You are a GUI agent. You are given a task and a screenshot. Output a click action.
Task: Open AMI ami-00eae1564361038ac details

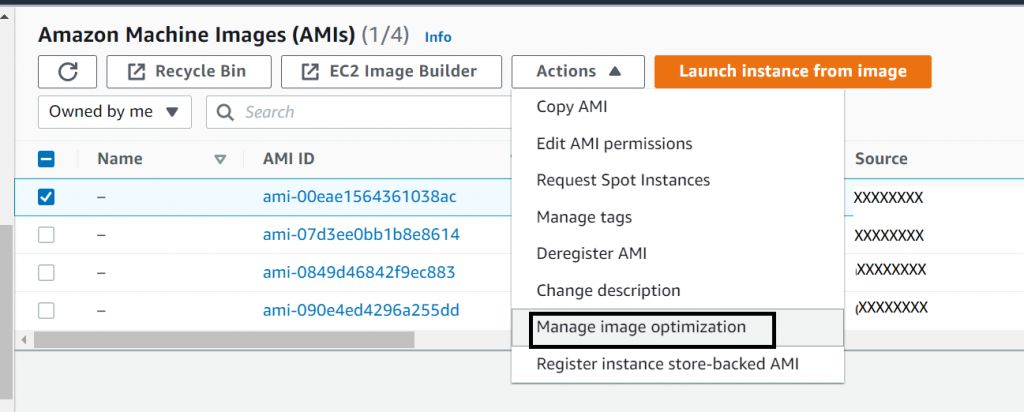(x=360, y=197)
